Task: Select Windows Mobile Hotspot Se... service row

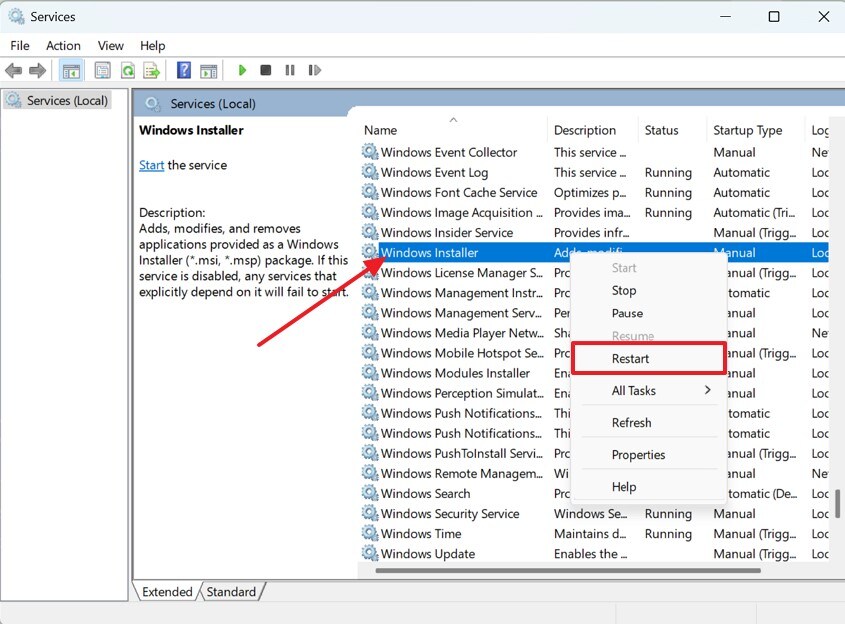Action: [x=461, y=353]
